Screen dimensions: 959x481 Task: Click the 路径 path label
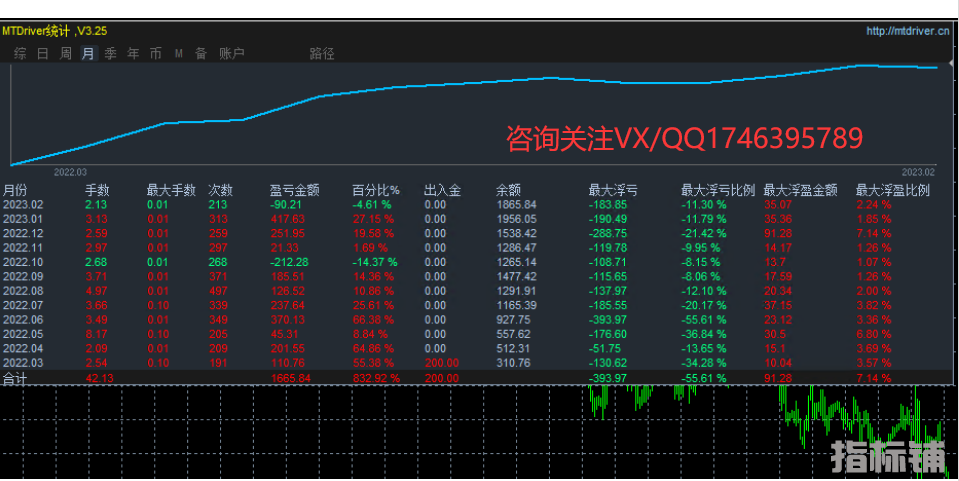[322, 53]
